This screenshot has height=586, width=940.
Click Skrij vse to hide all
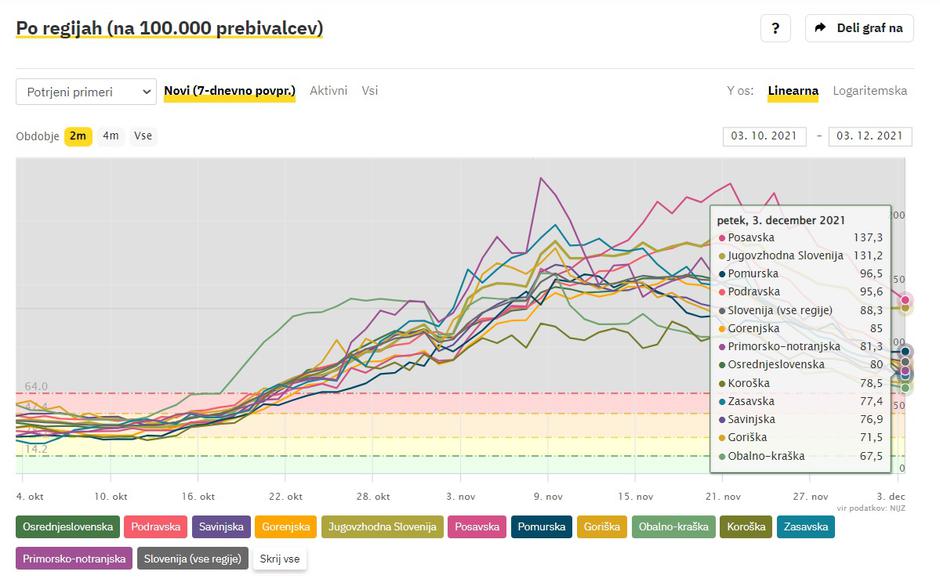coord(280,559)
